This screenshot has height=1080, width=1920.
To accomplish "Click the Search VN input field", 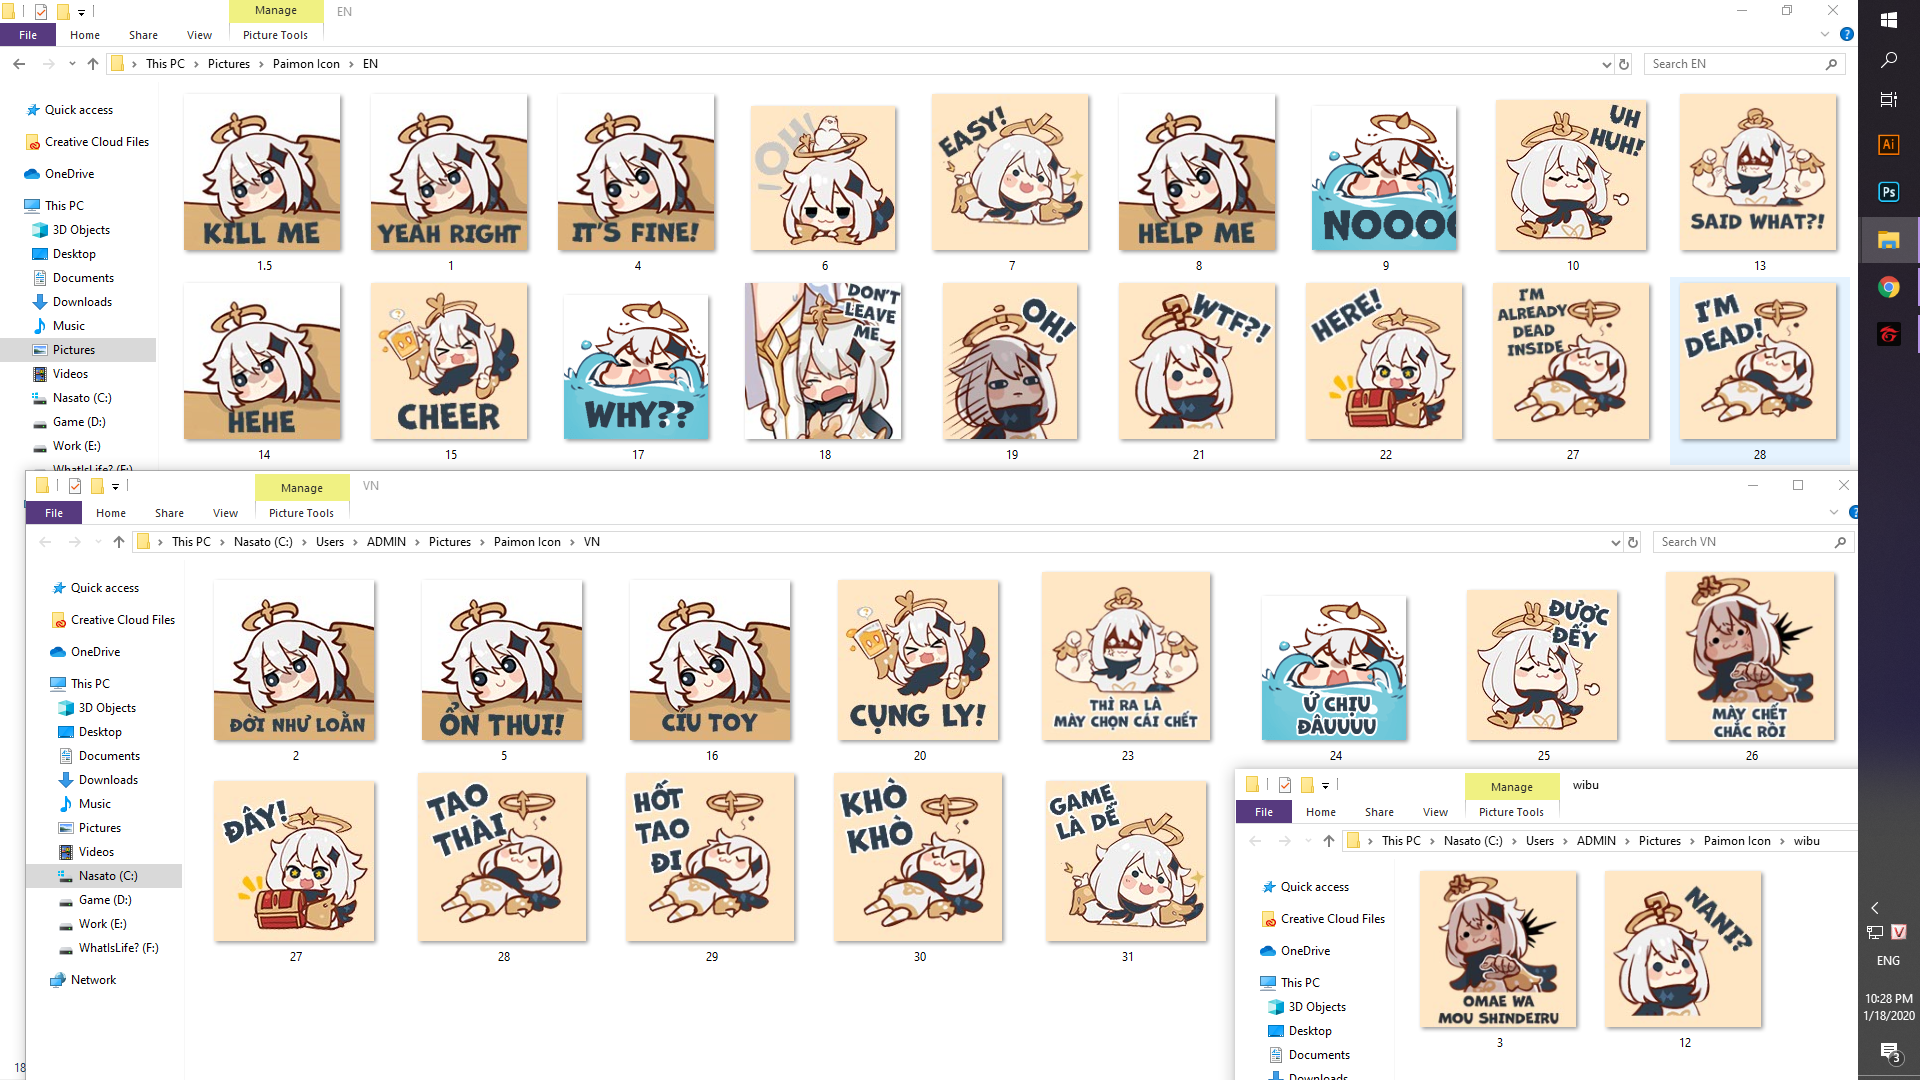I will pos(1742,542).
